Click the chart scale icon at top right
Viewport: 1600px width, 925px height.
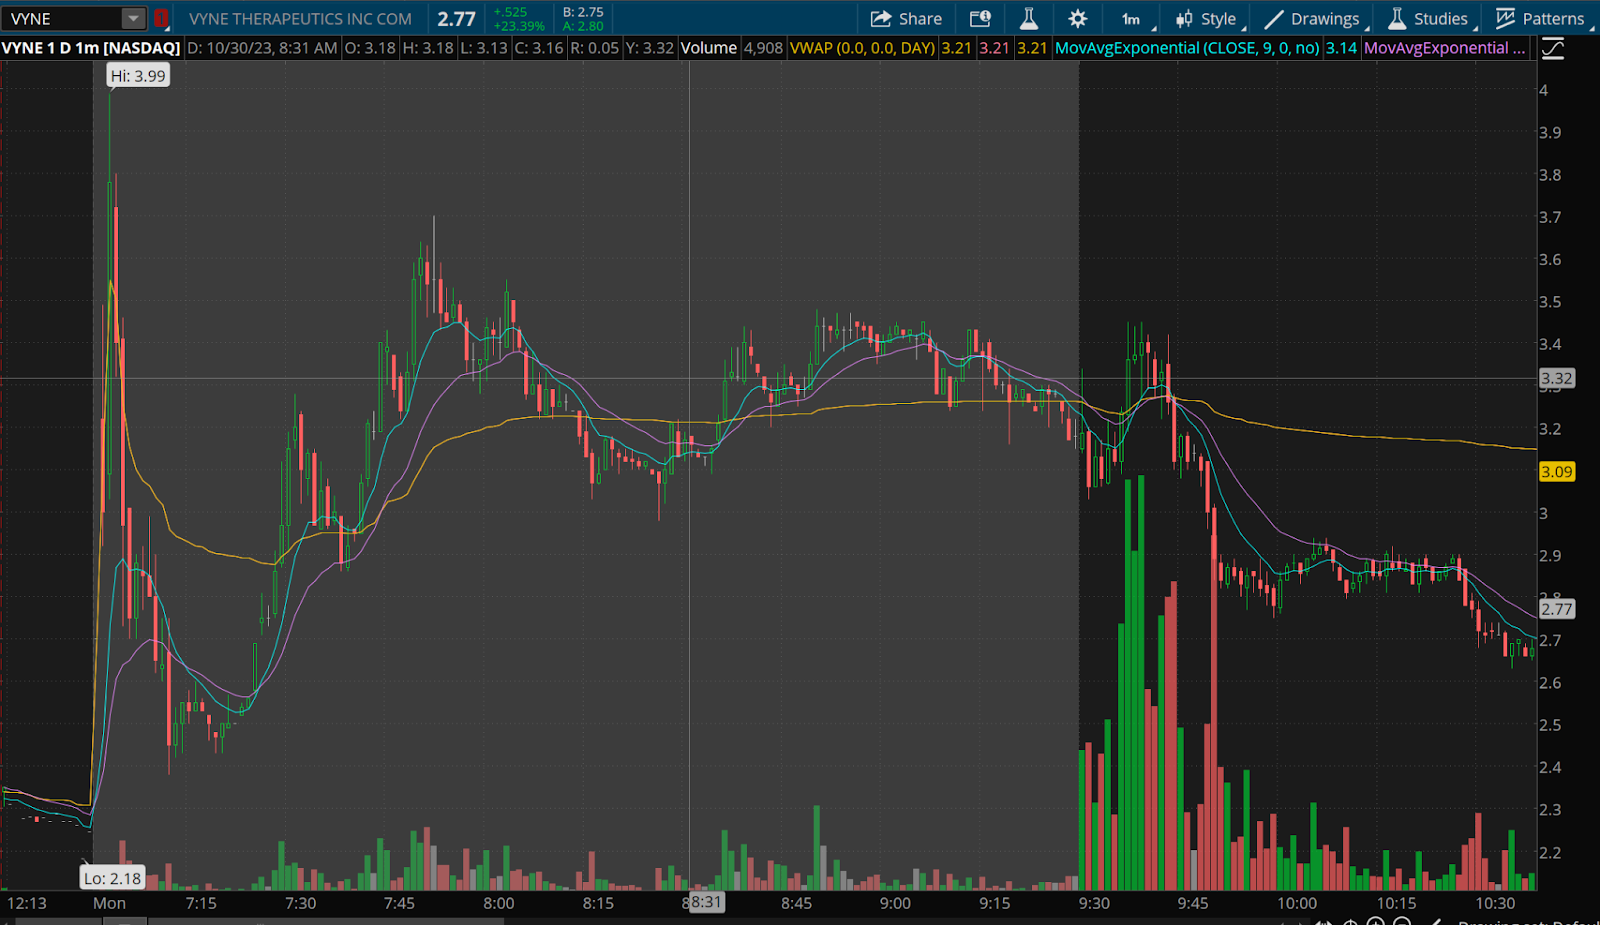1552,48
